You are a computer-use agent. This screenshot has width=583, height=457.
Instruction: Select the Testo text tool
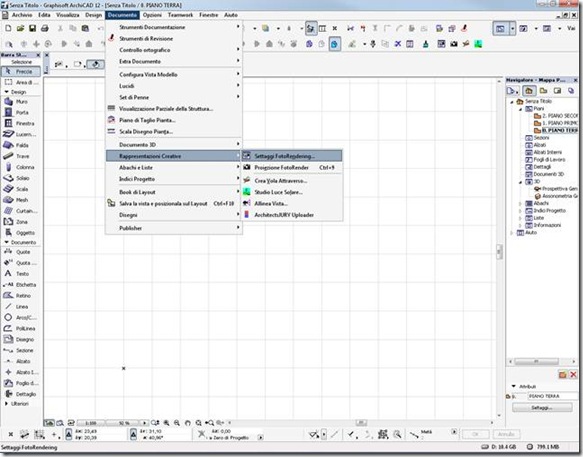pos(21,274)
